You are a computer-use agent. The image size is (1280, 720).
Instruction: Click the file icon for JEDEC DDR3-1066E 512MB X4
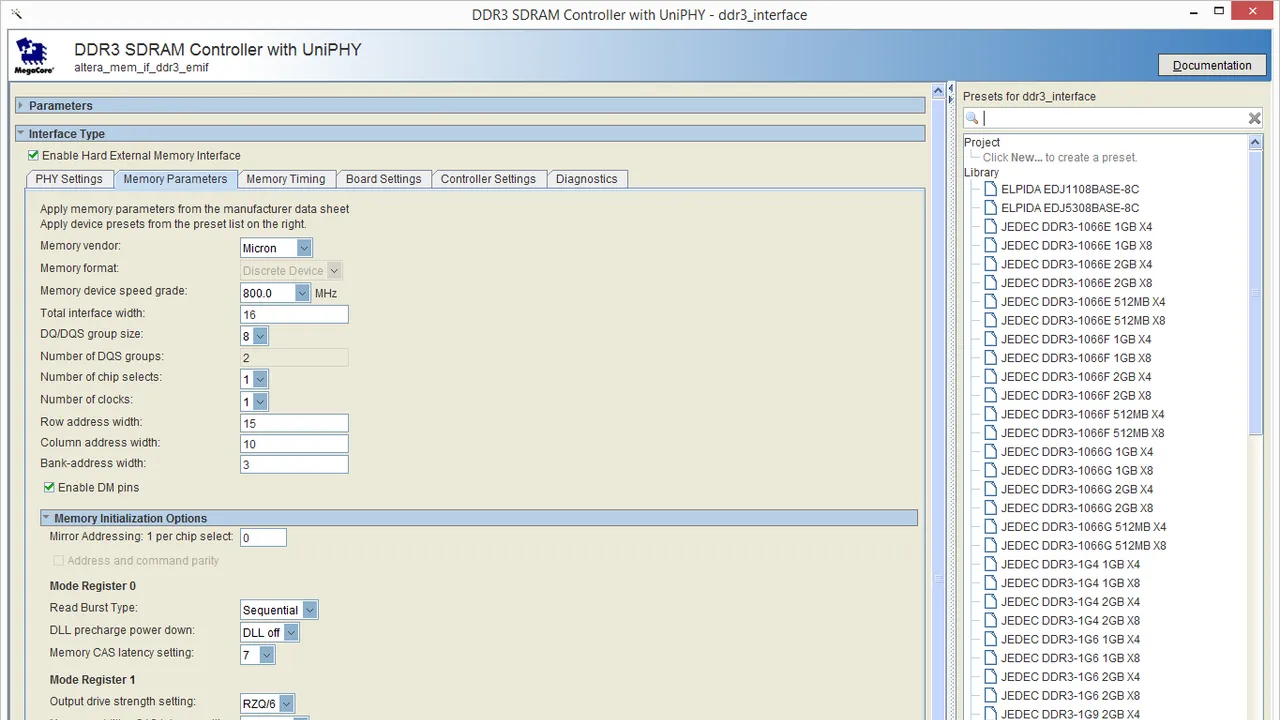pos(990,302)
